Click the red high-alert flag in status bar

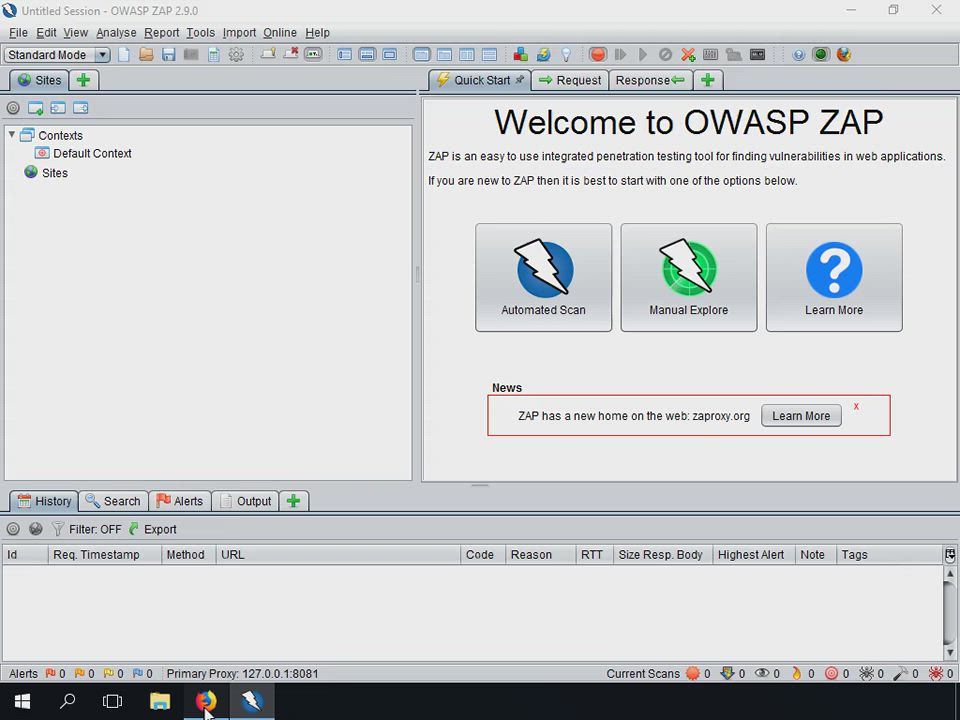coord(50,673)
